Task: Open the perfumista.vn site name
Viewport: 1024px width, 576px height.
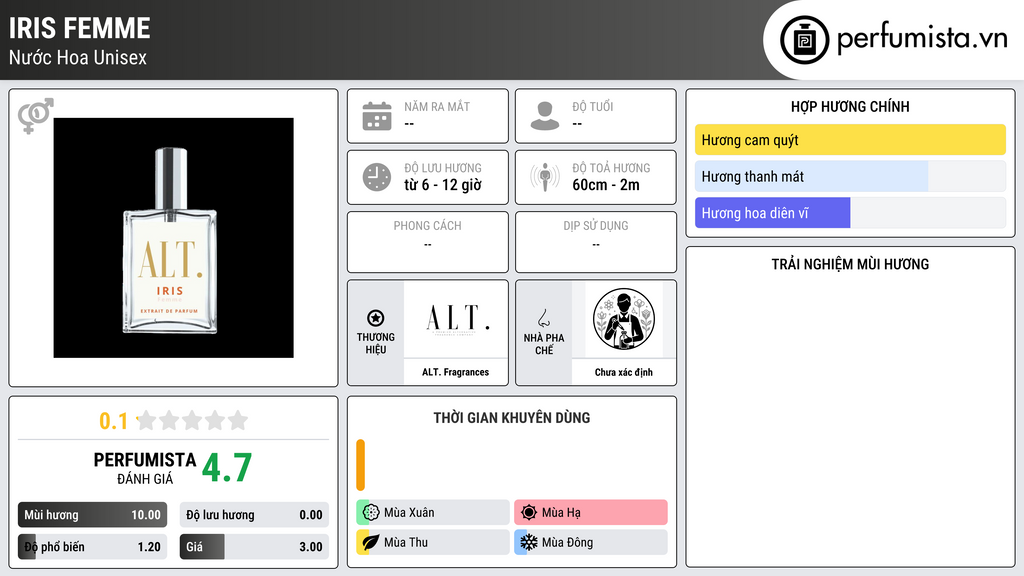Action: click(922, 38)
